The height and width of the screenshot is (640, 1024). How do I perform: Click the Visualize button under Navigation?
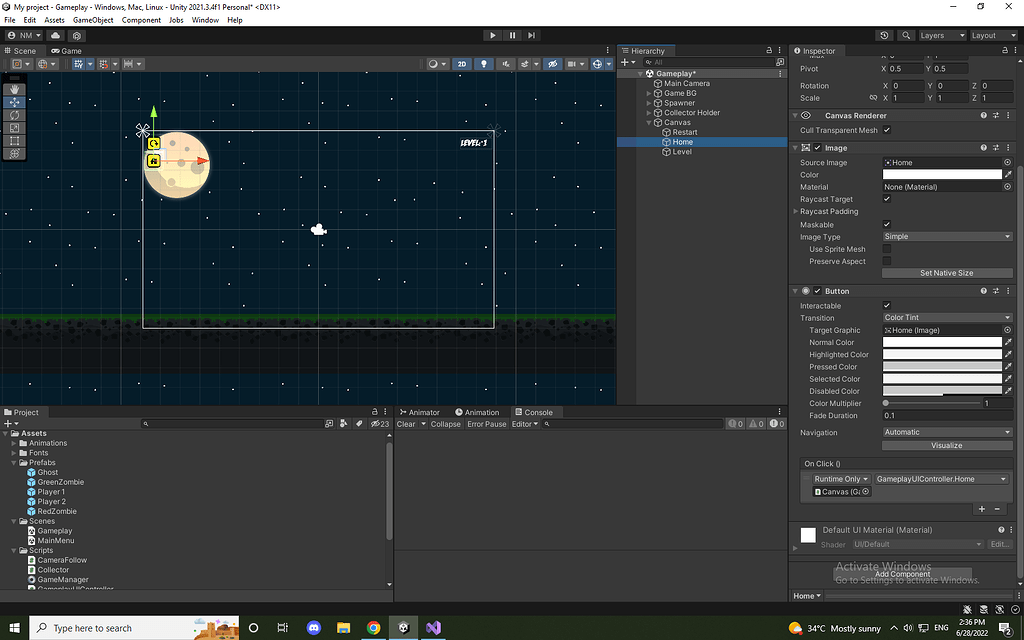point(946,444)
